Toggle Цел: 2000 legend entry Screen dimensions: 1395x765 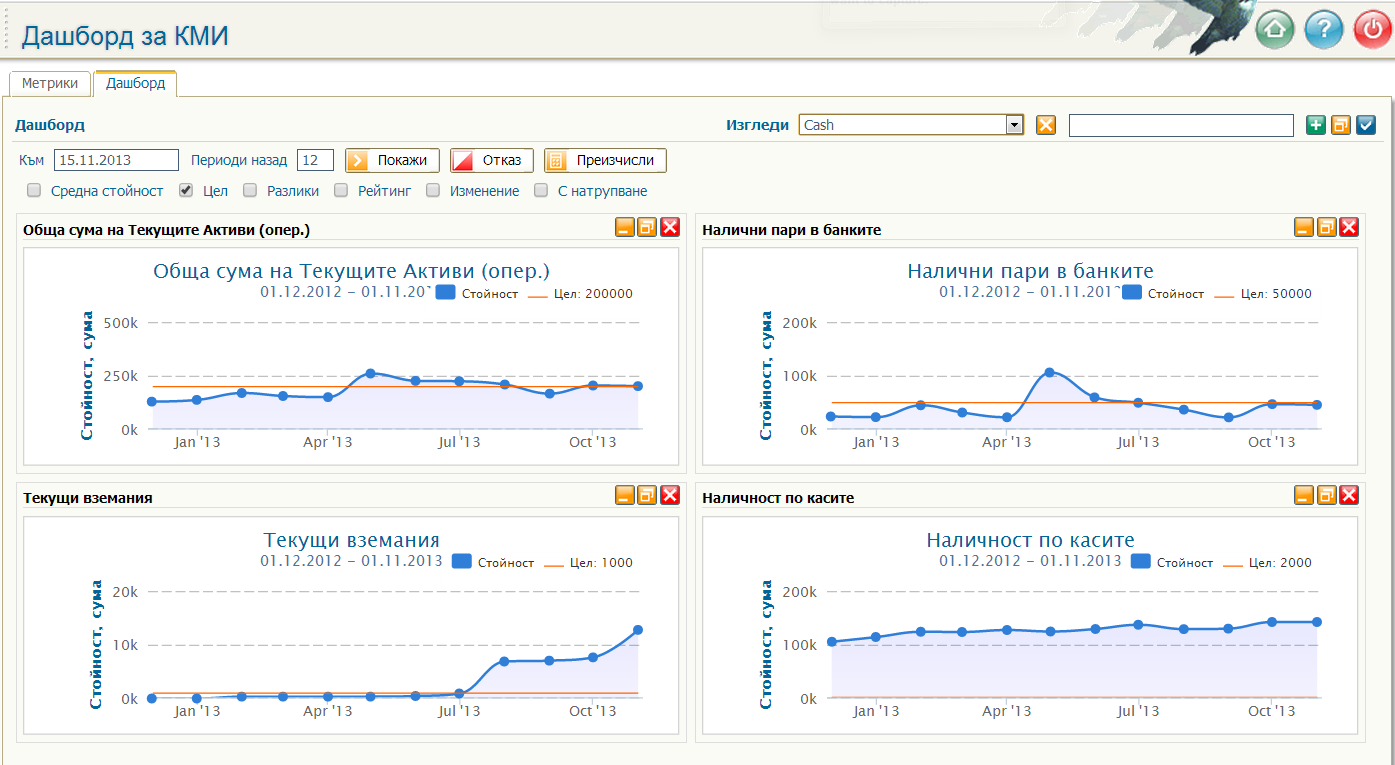tap(1267, 563)
